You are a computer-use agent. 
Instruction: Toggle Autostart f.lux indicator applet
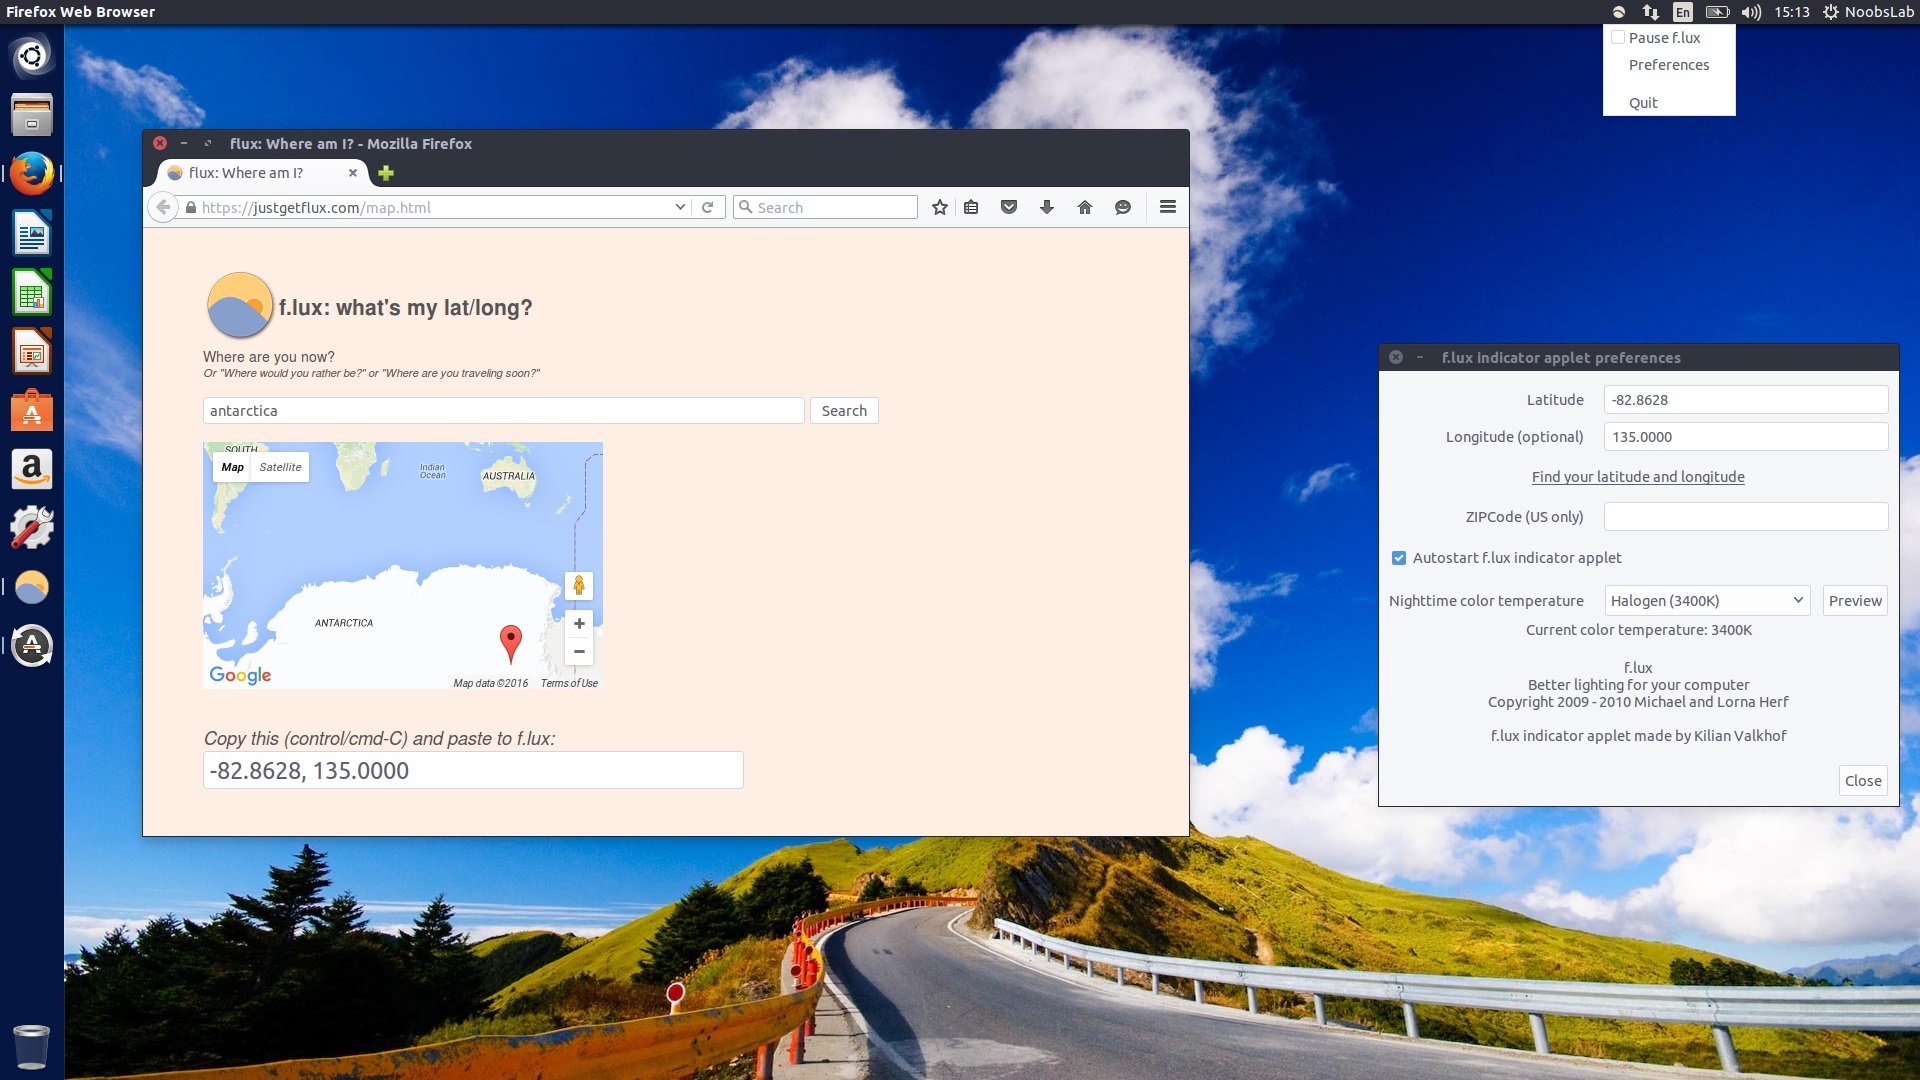pos(1399,558)
